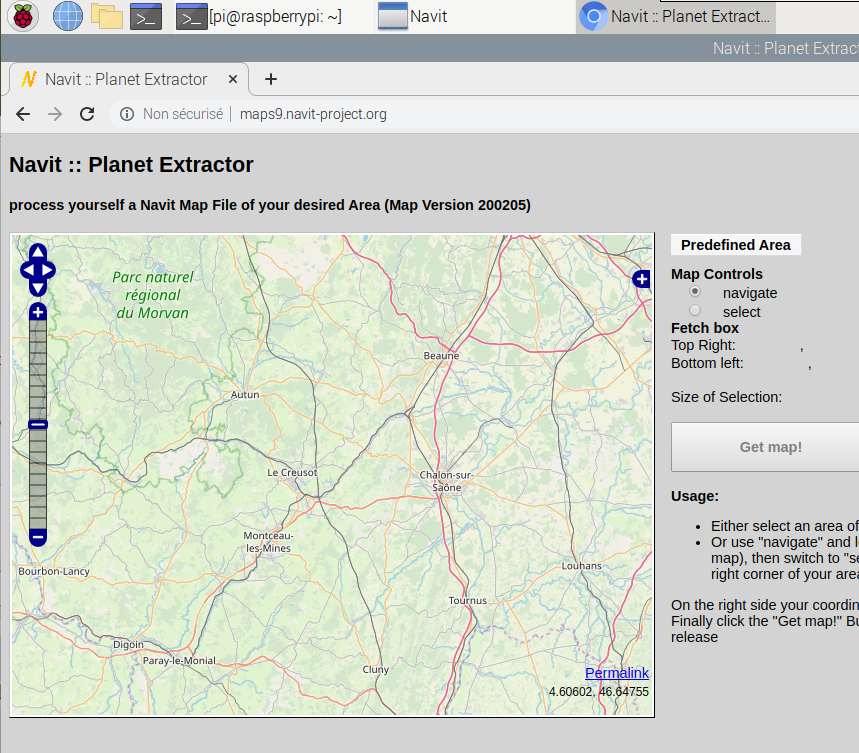Select the navigate map control

tap(695, 291)
